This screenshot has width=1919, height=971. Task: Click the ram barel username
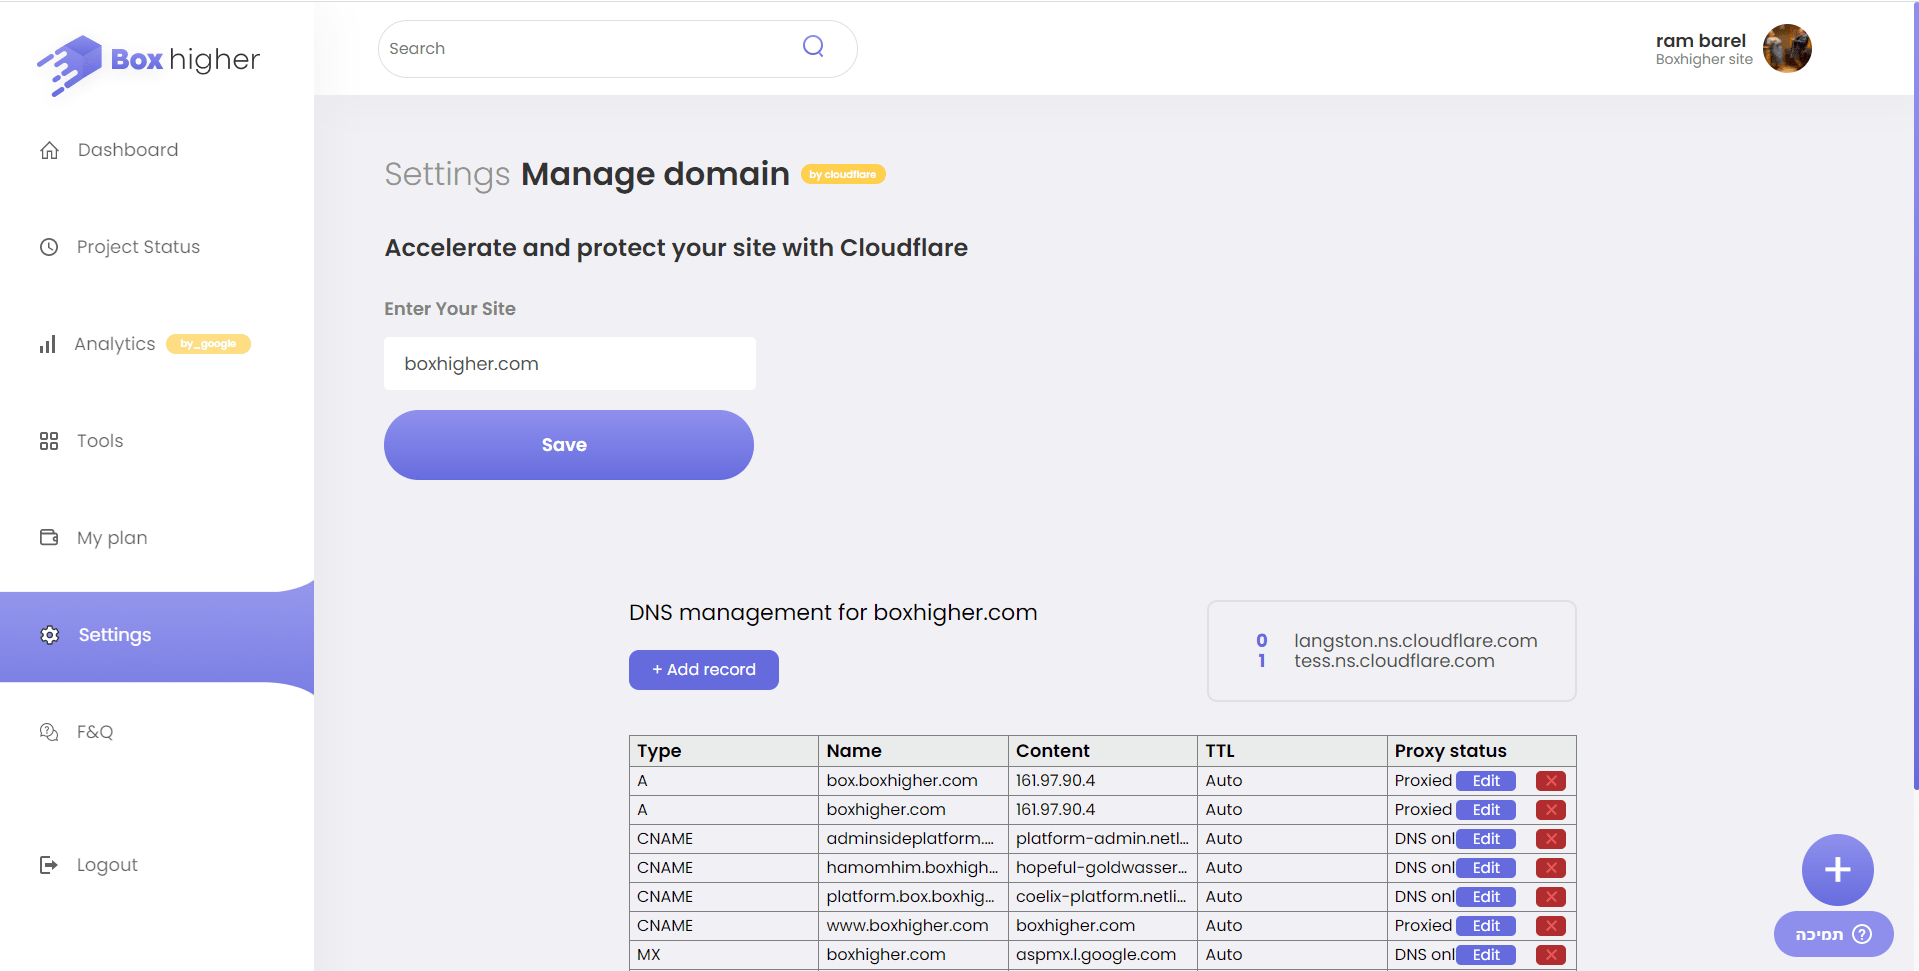(x=1700, y=41)
